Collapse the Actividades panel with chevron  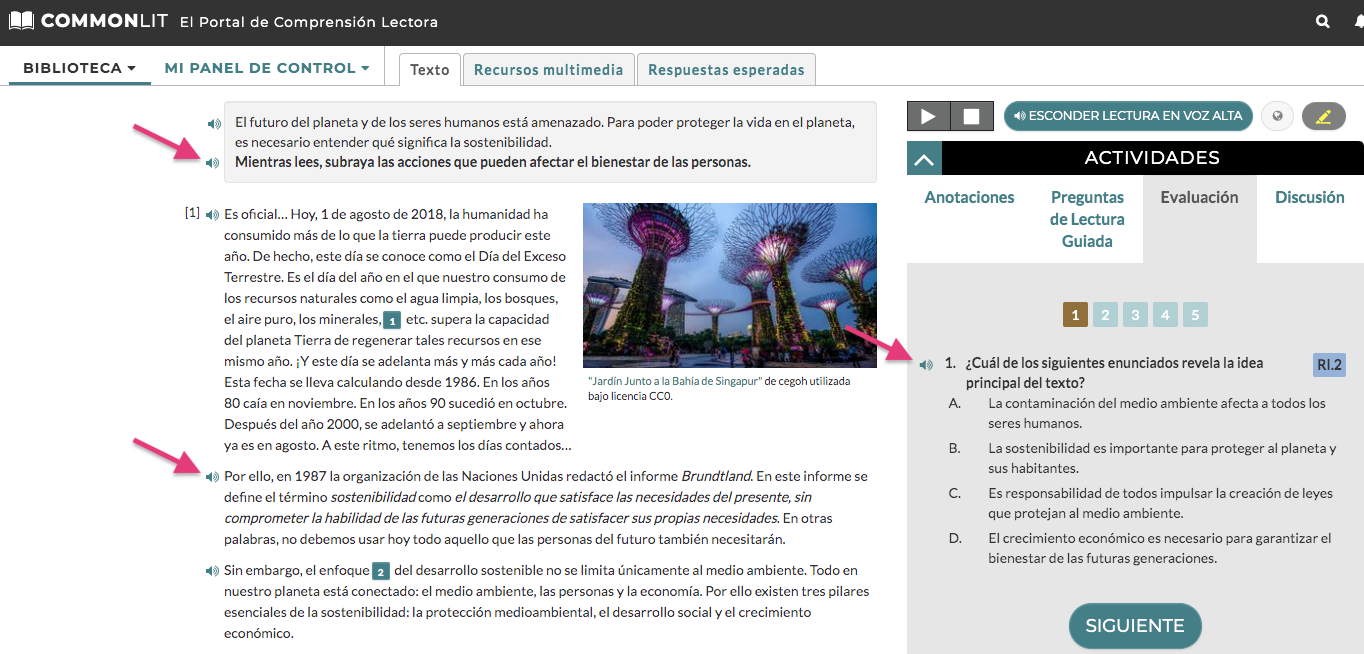coord(924,158)
